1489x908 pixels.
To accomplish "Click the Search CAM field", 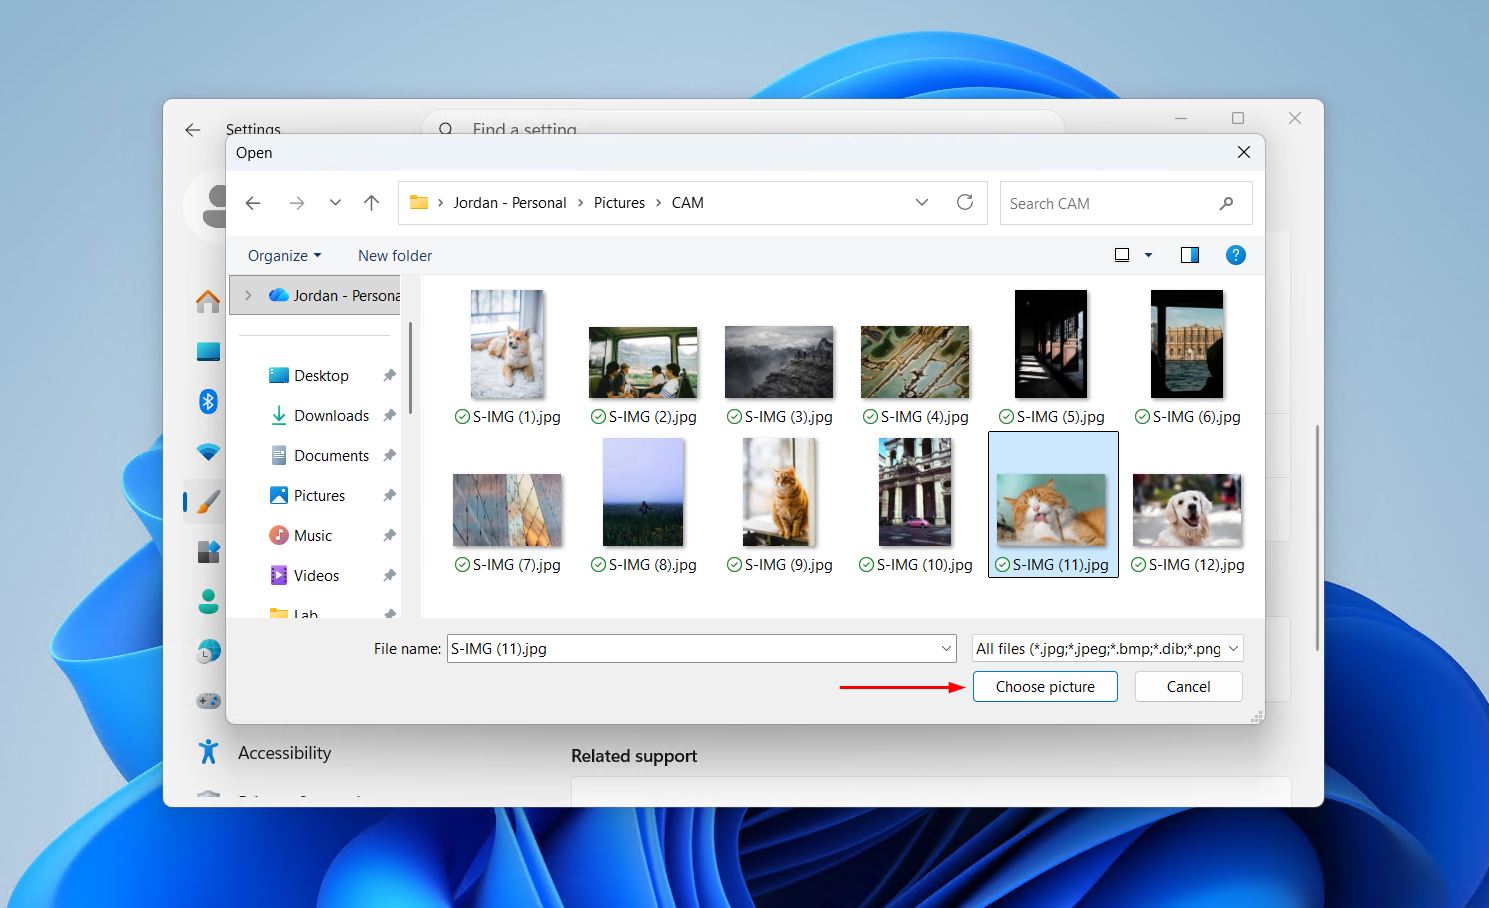I will point(1126,203).
